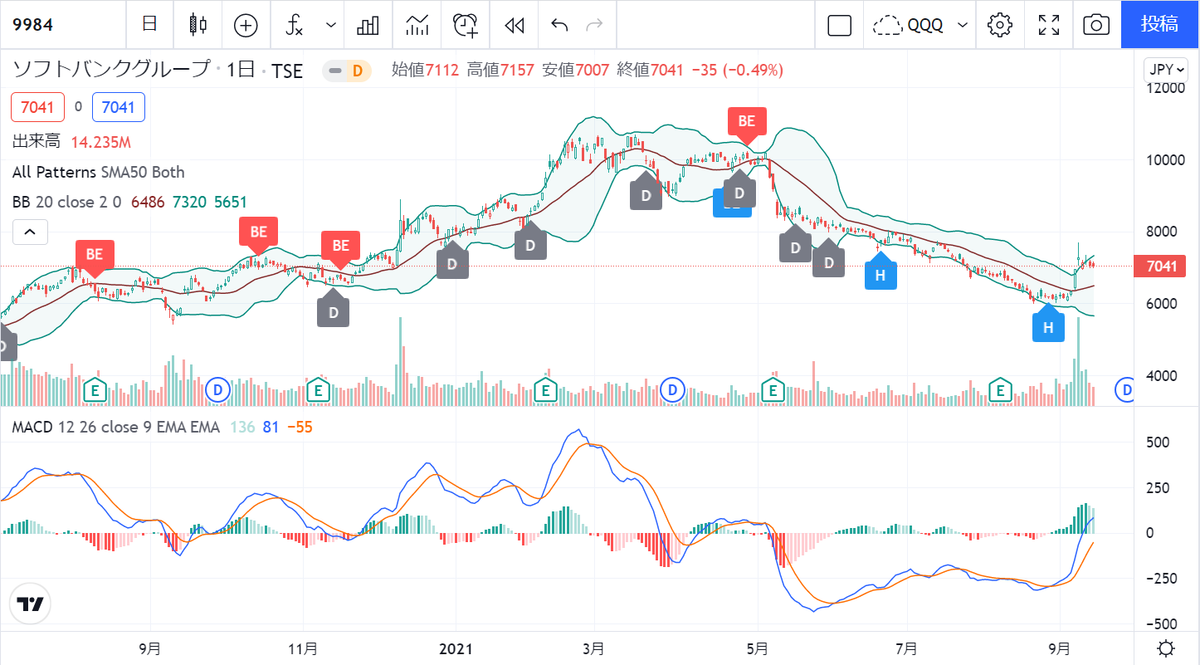Click the TradingView logo in MACD pane
The height and width of the screenshot is (665, 1200).
pyautogui.click(x=30, y=604)
